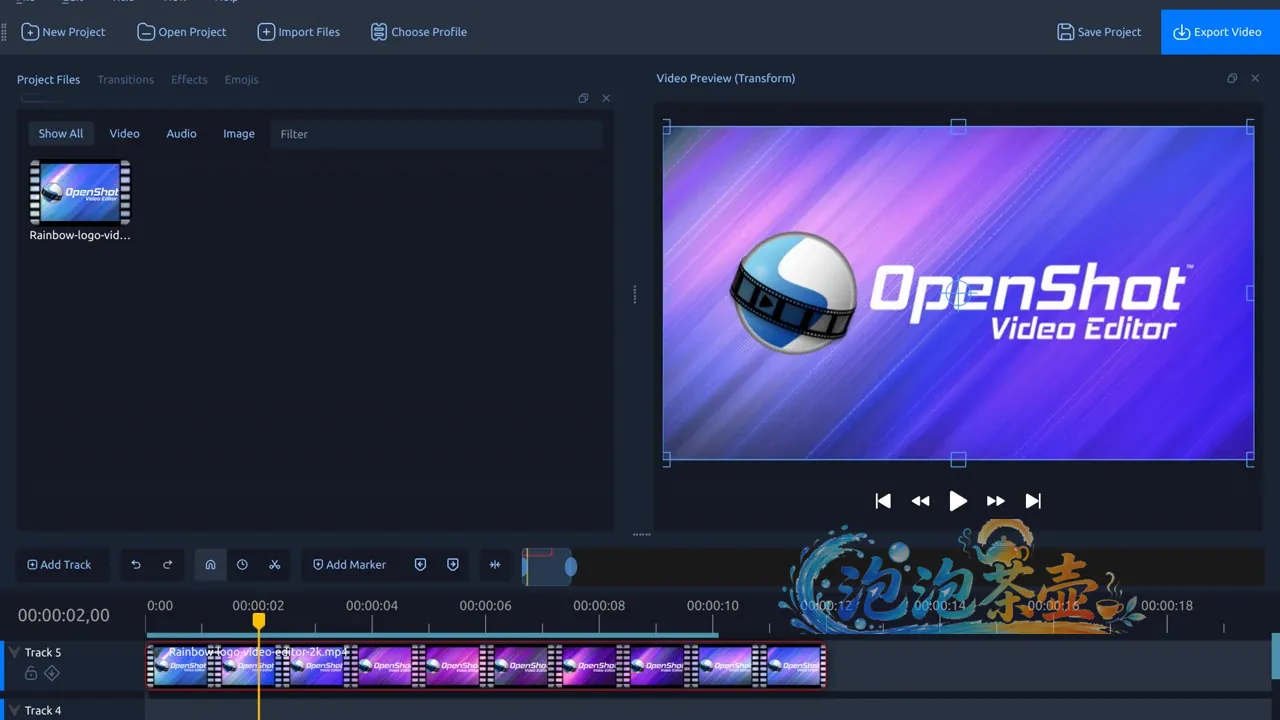This screenshot has width=1280, height=720.
Task: Click Save Project
Action: [1099, 32]
